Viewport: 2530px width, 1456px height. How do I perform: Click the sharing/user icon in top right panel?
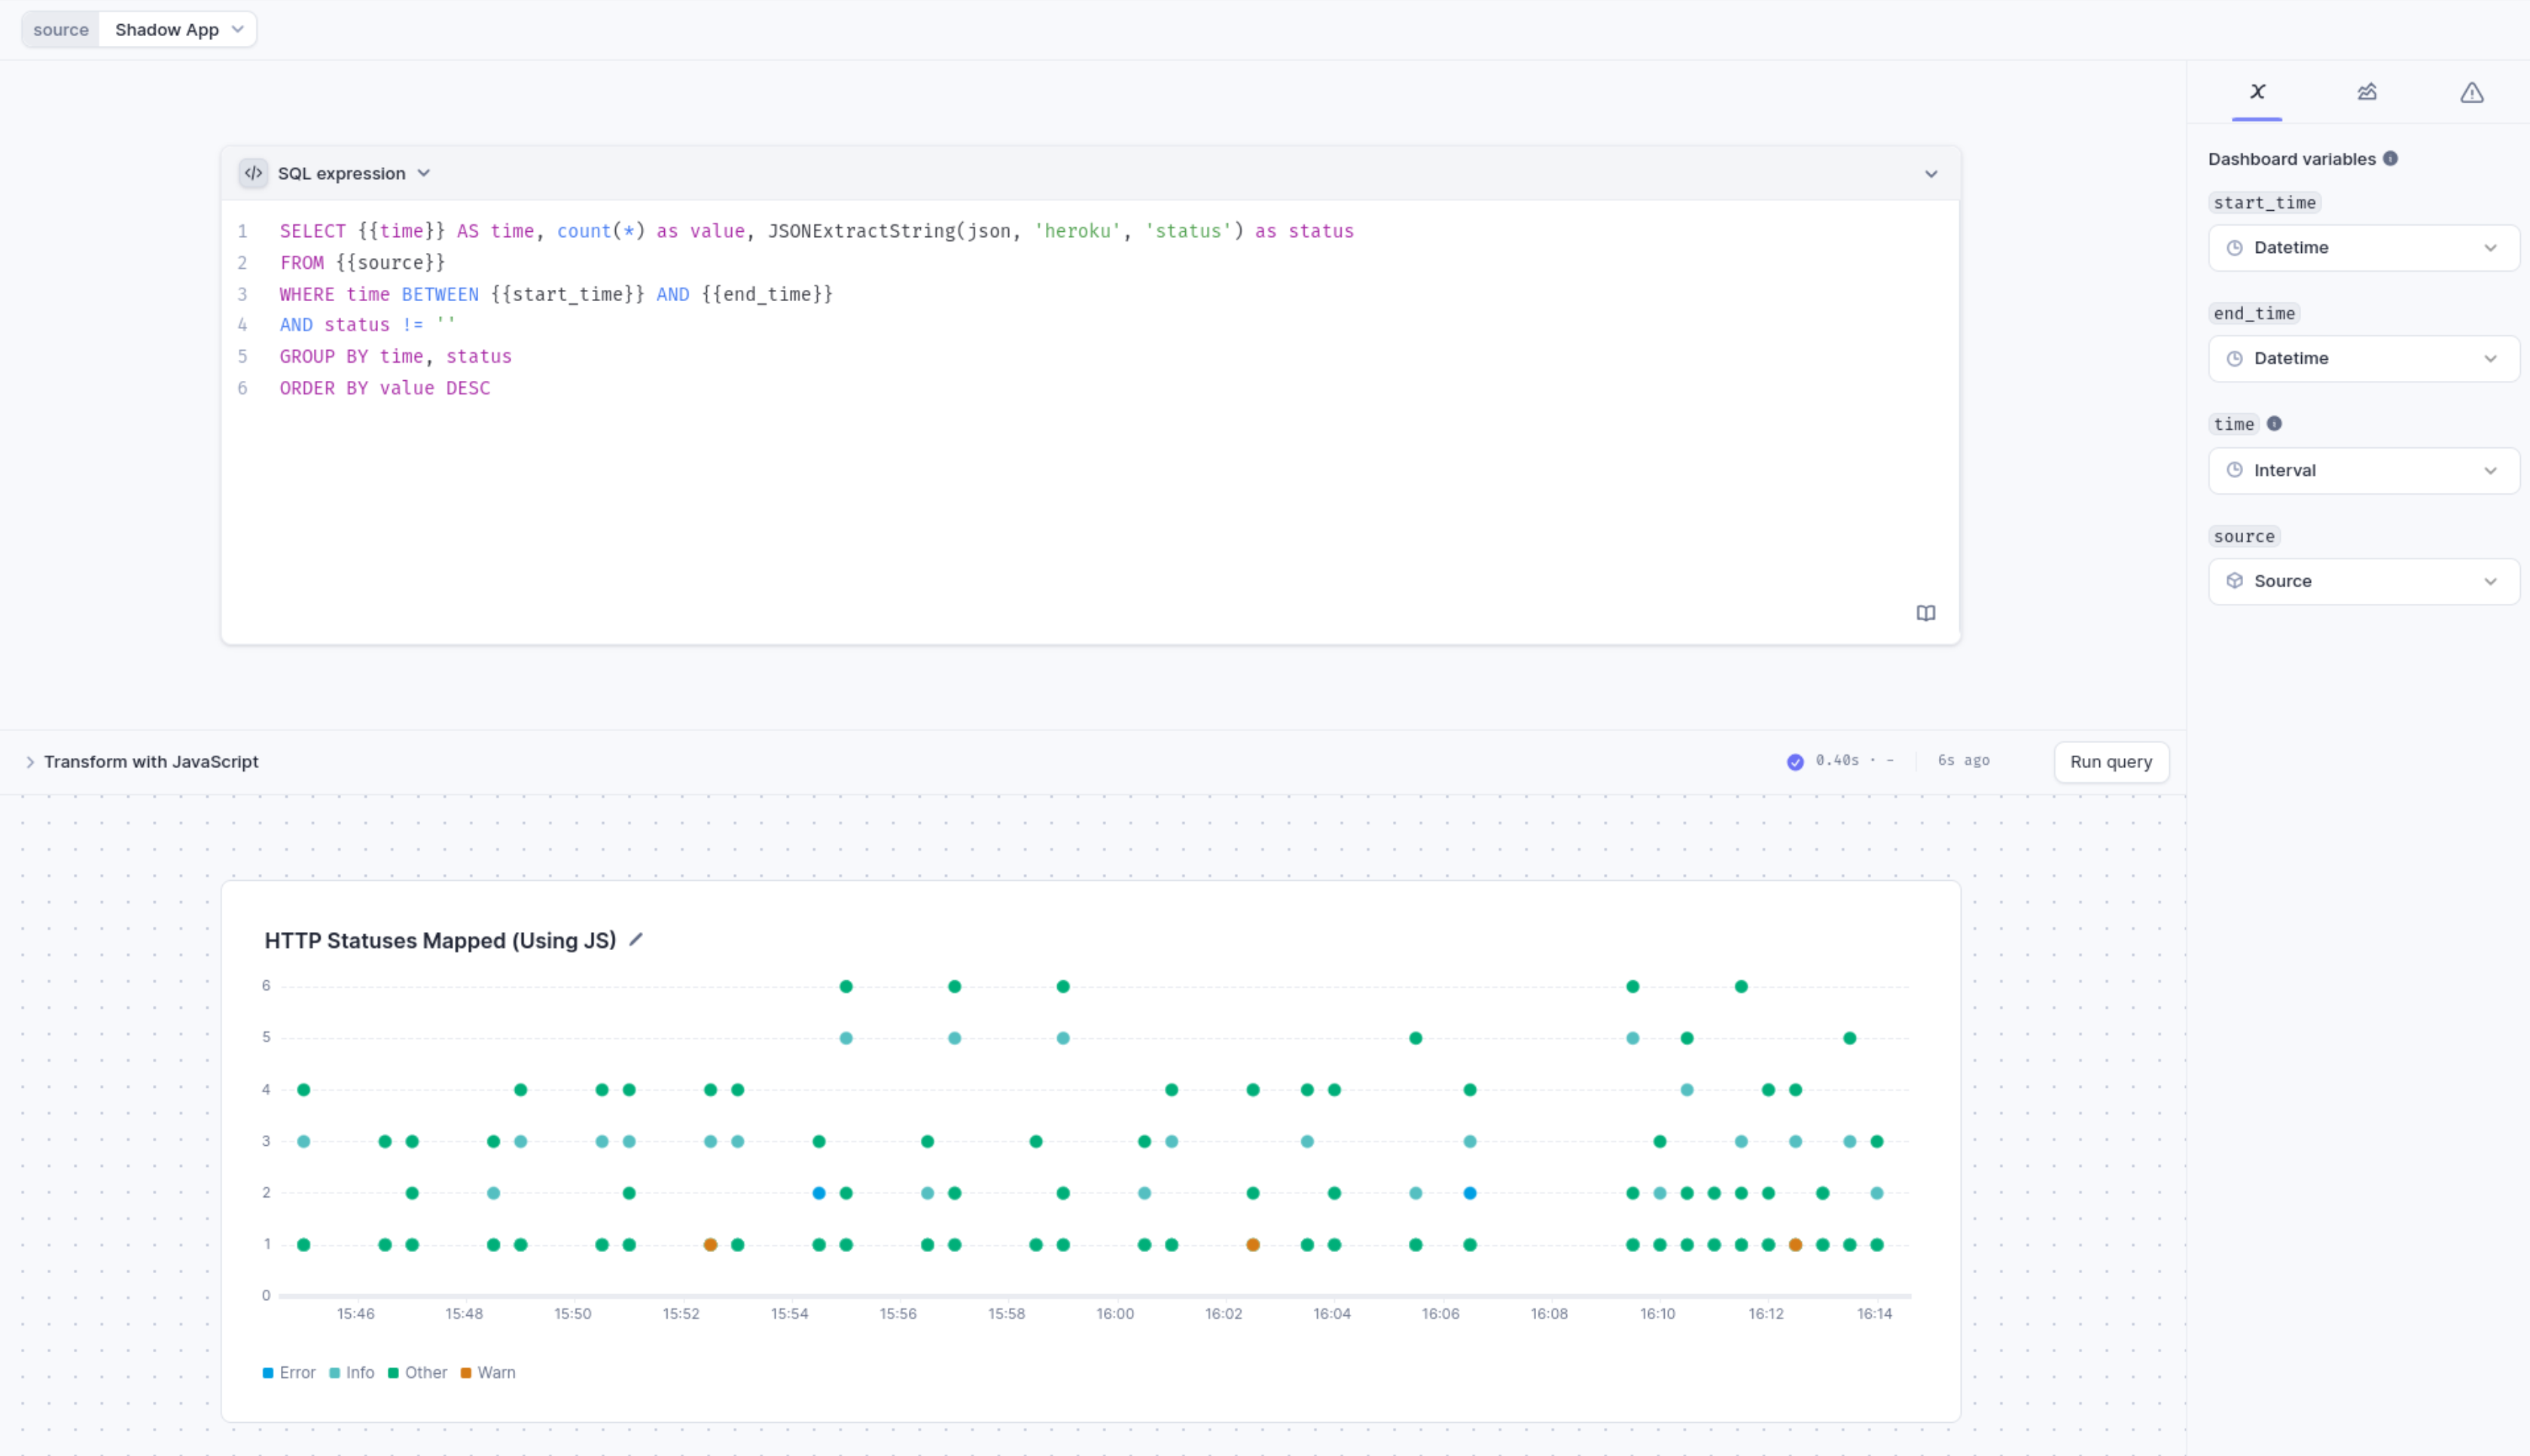coord(2367,92)
